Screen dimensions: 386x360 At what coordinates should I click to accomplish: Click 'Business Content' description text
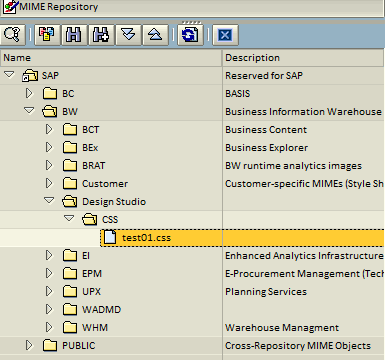point(266,130)
